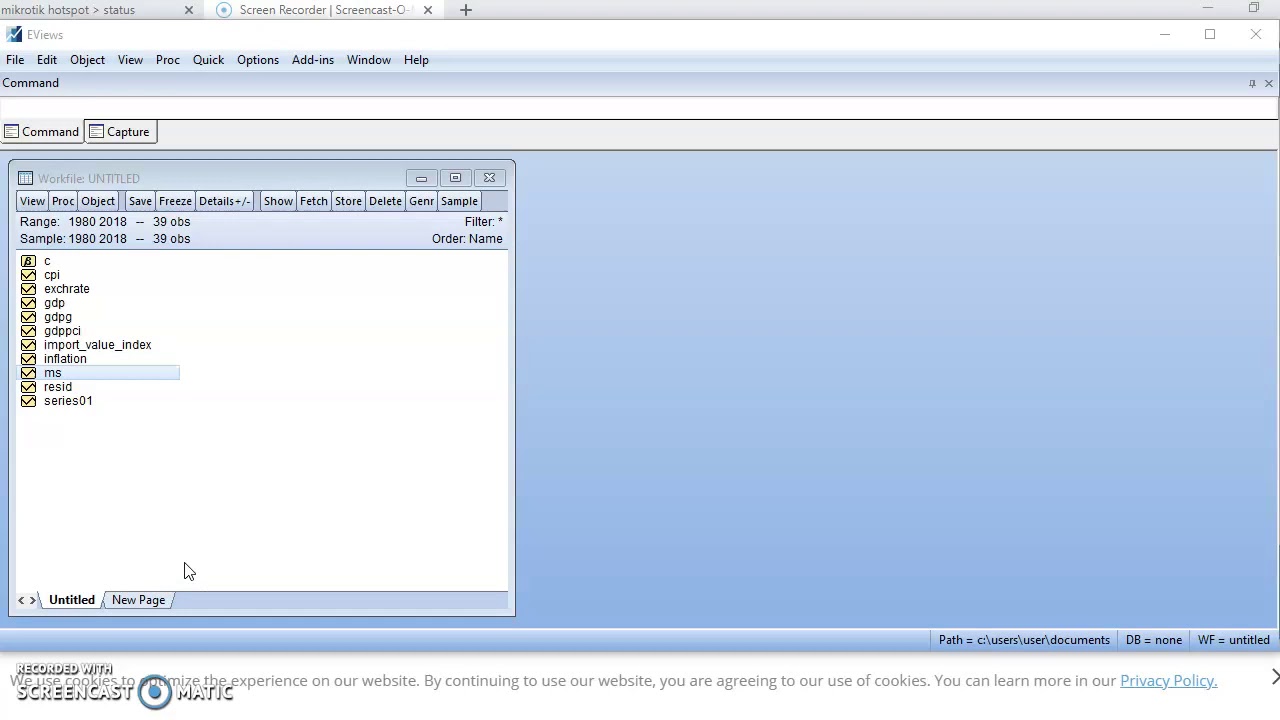Click the Freeze button
This screenshot has height=720, width=1280.
point(175,201)
